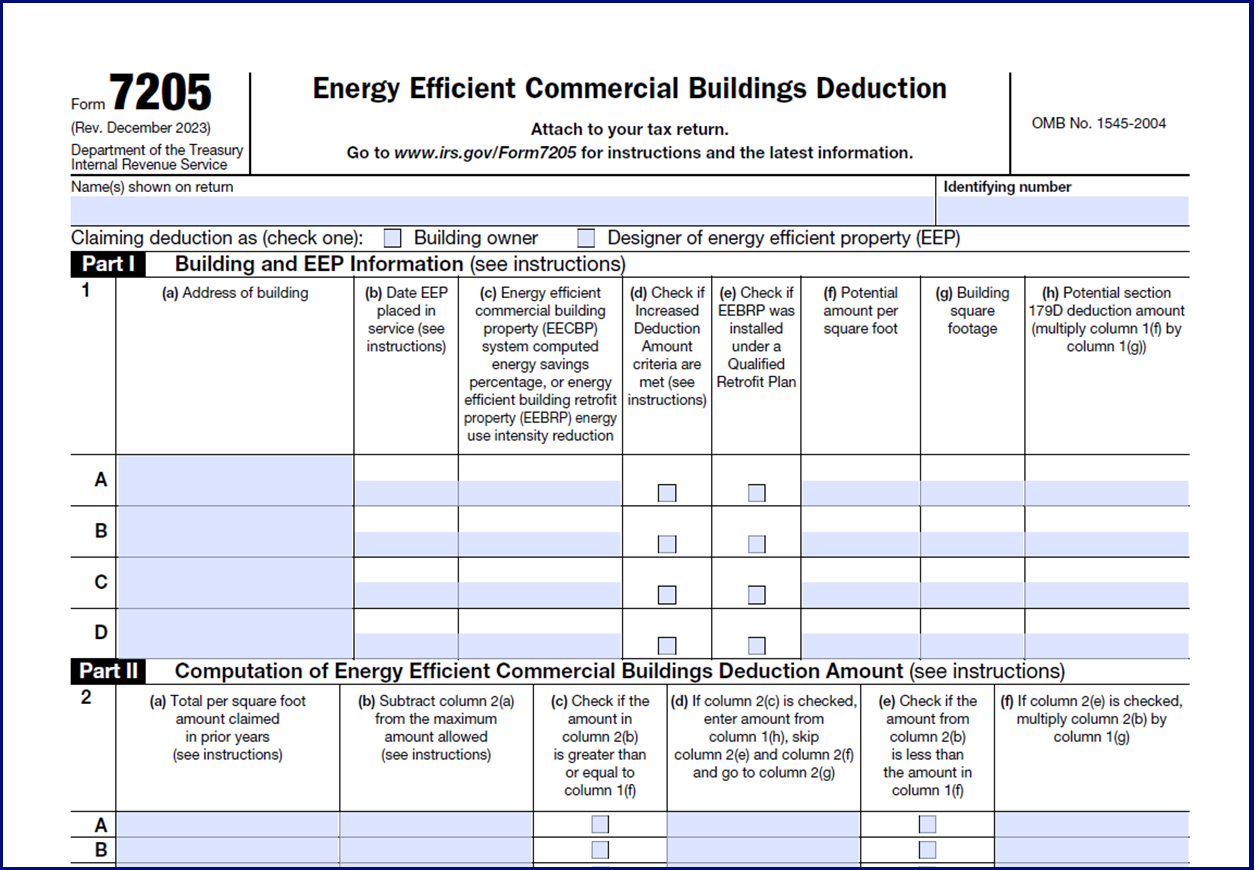Click Part II column 2(d) field row A
1256x870 pixels.
(x=763, y=825)
